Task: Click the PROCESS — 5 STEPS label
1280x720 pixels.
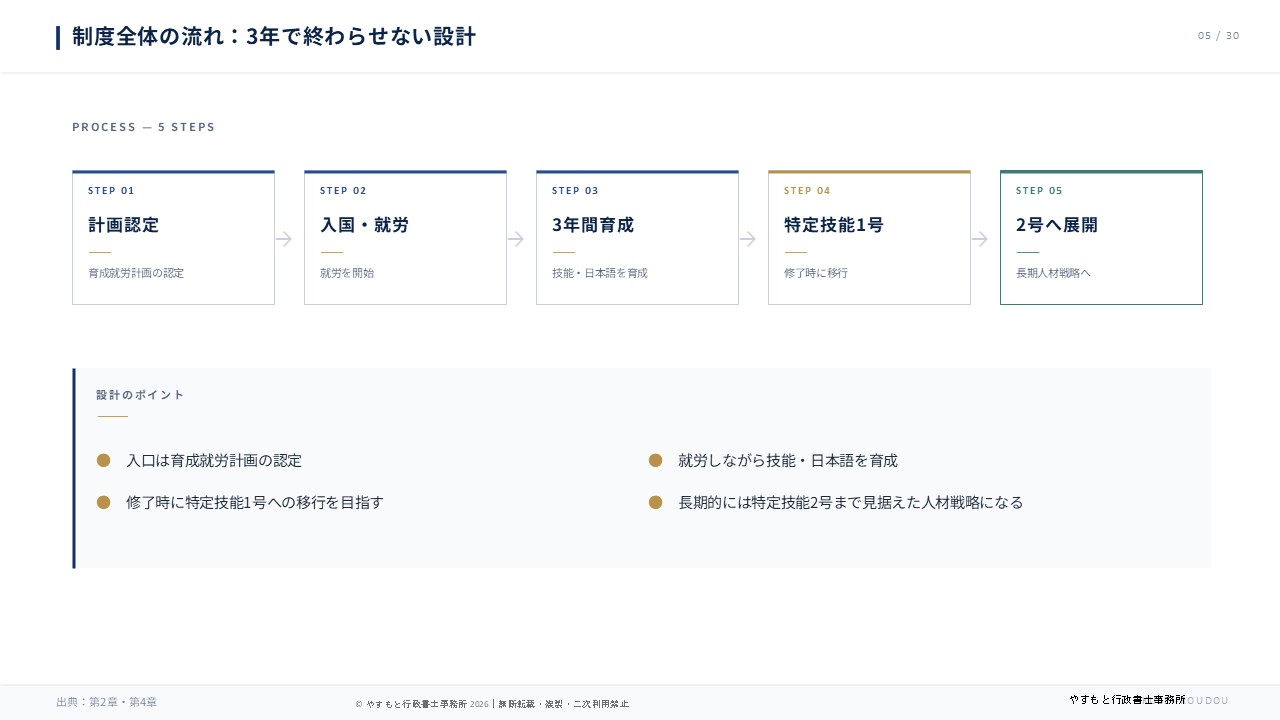Action: [144, 127]
